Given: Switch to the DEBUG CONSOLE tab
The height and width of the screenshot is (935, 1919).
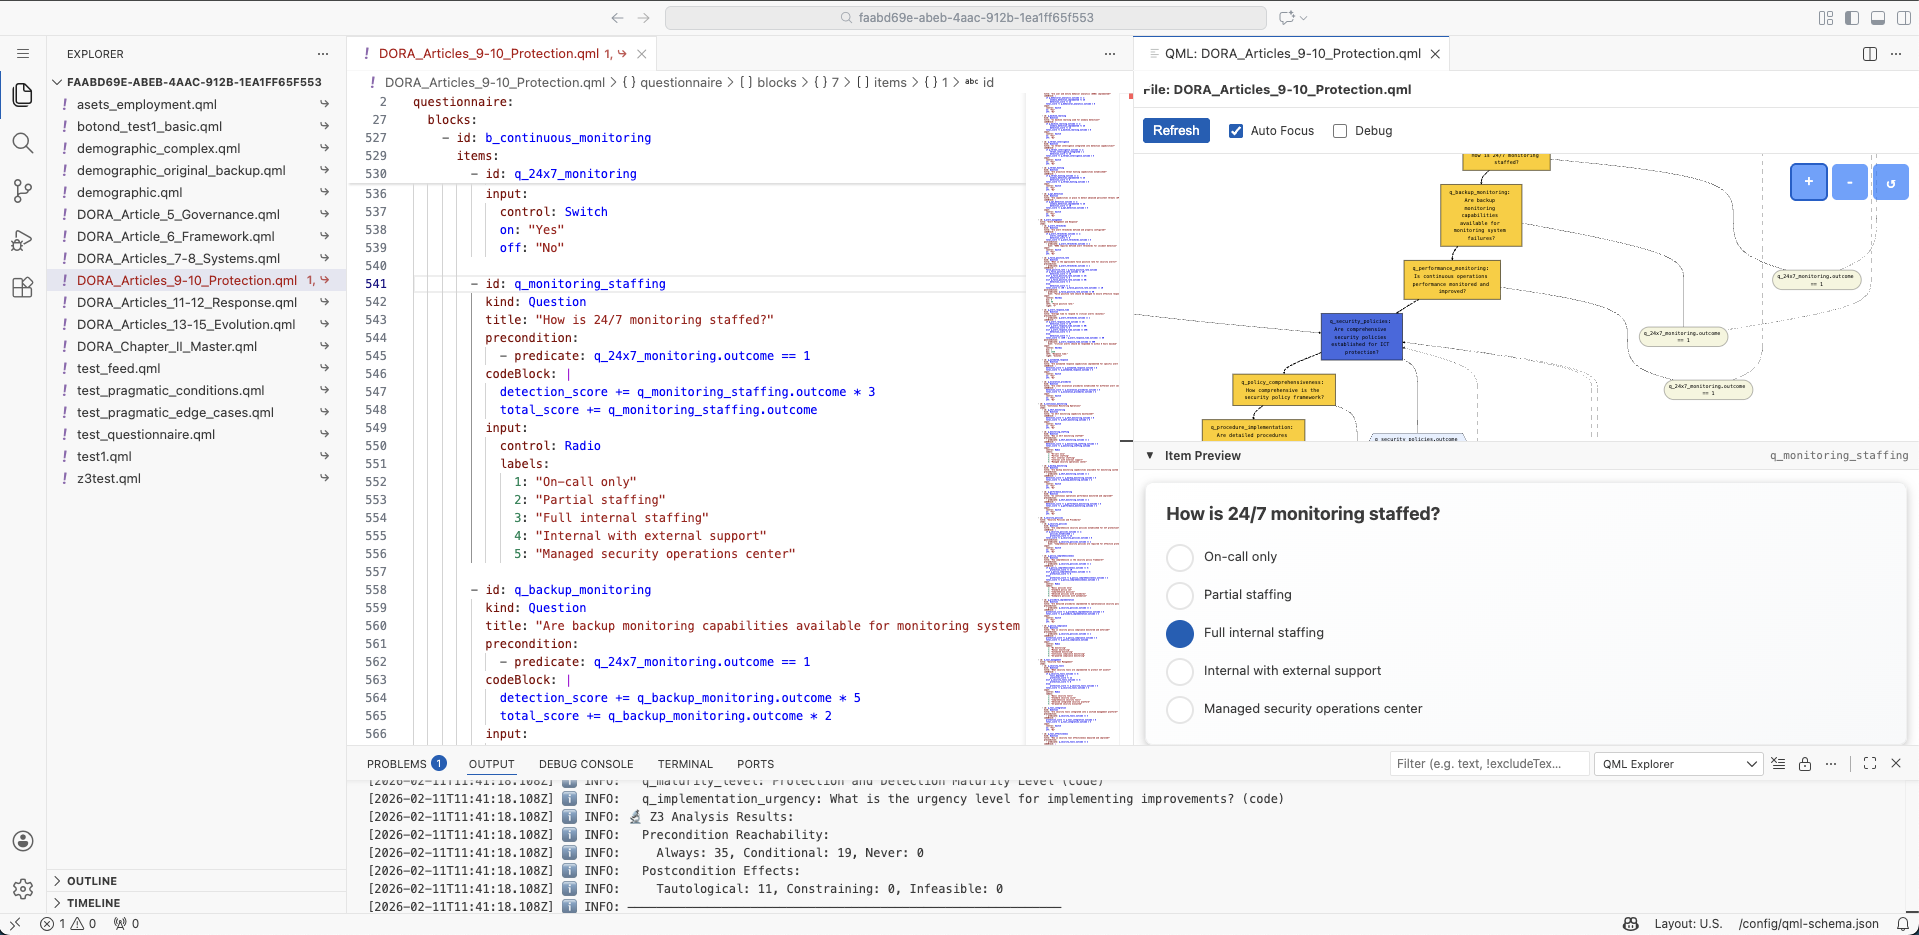Looking at the screenshot, I should tap(586, 764).
